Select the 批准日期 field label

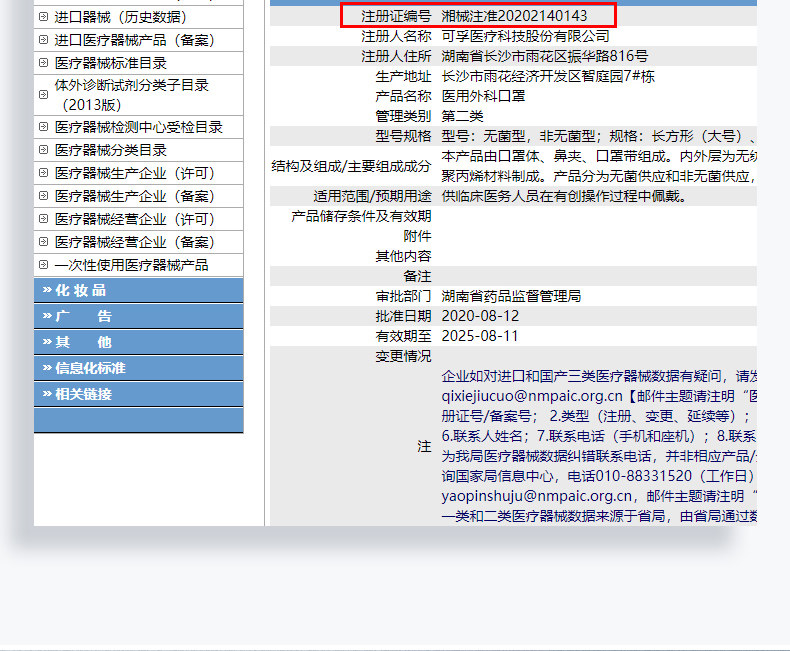click(403, 316)
